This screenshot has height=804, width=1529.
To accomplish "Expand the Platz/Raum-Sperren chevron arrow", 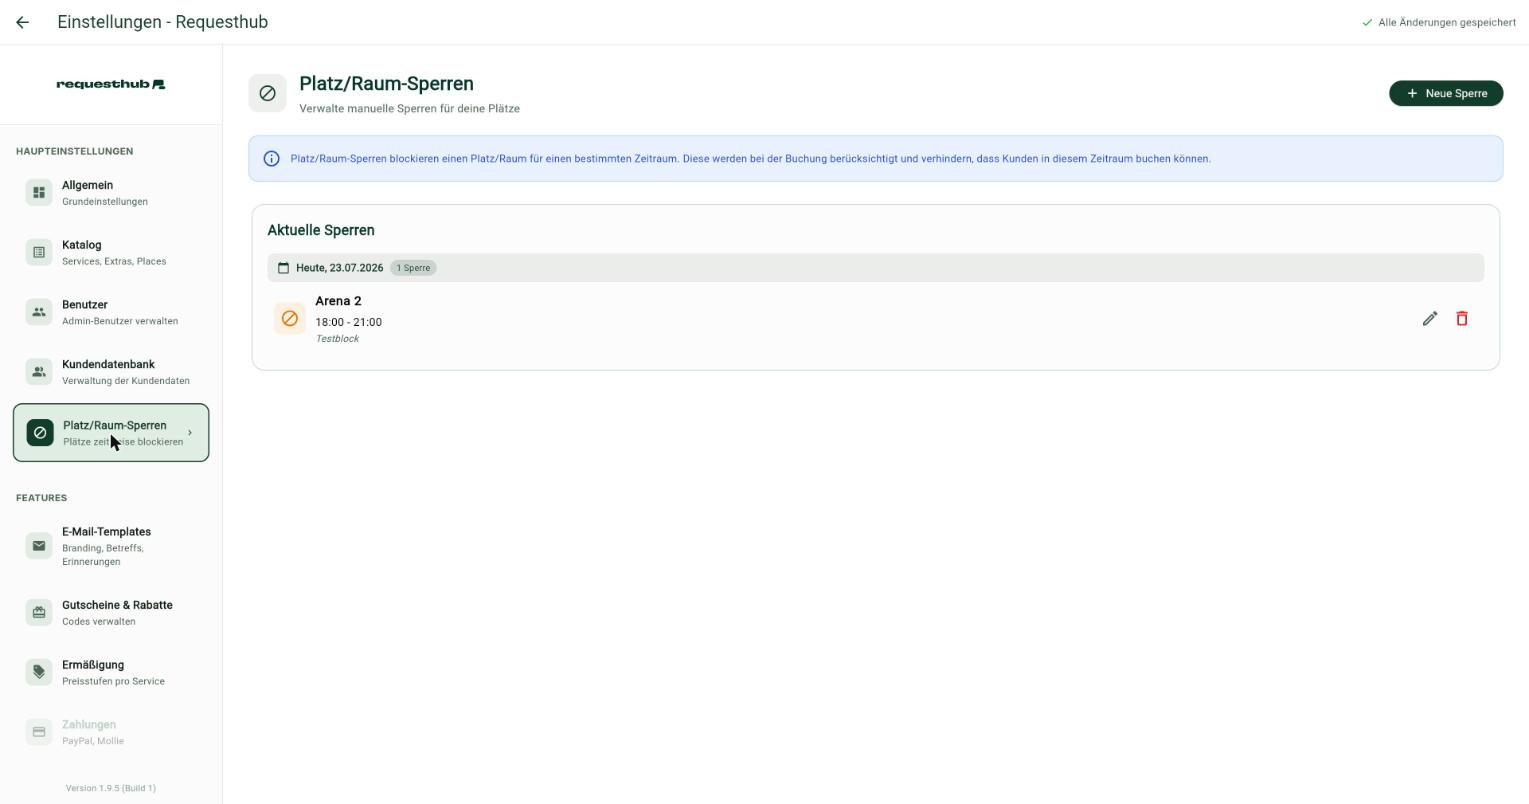I will click(190, 433).
